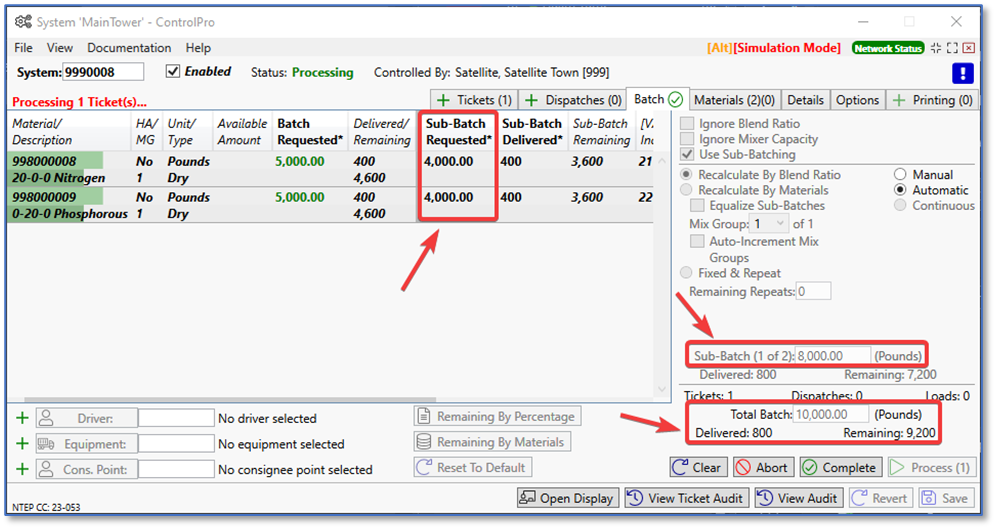Viewport: 996px width, 529px height.
Task: Open the Documentation menu
Action: click(129, 48)
